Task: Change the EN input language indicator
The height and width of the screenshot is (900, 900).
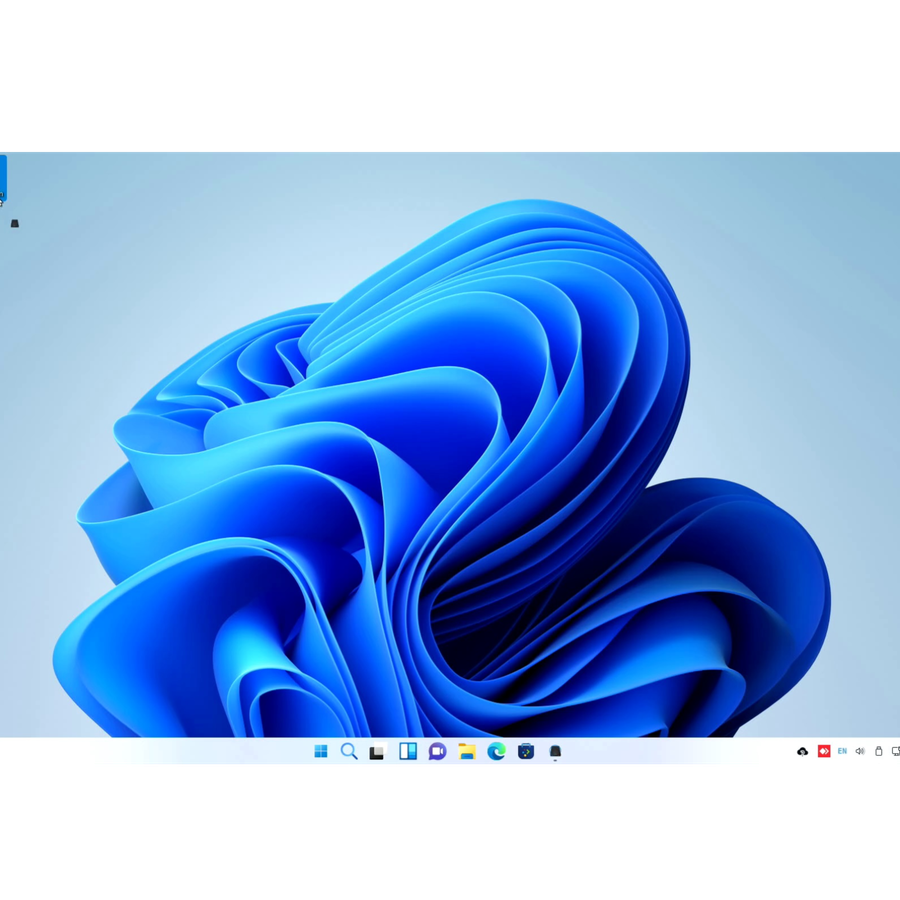Action: point(842,751)
